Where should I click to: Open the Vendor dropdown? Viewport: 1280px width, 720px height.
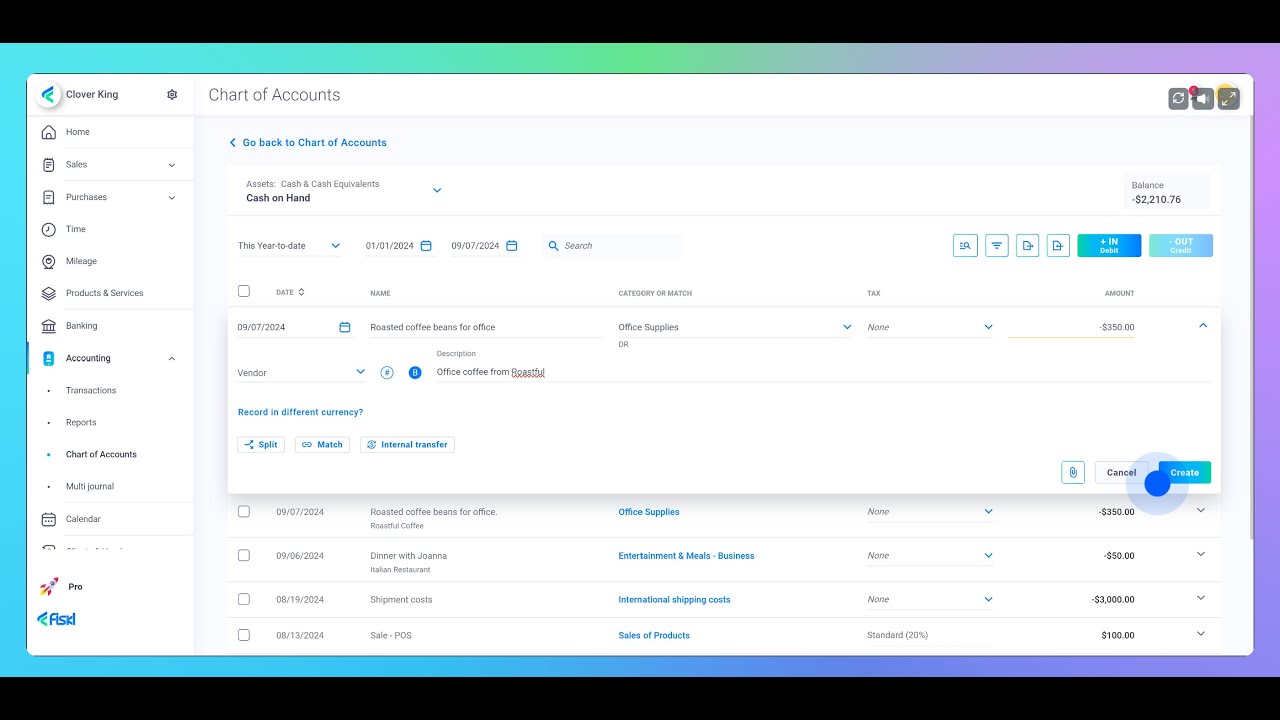tap(301, 373)
